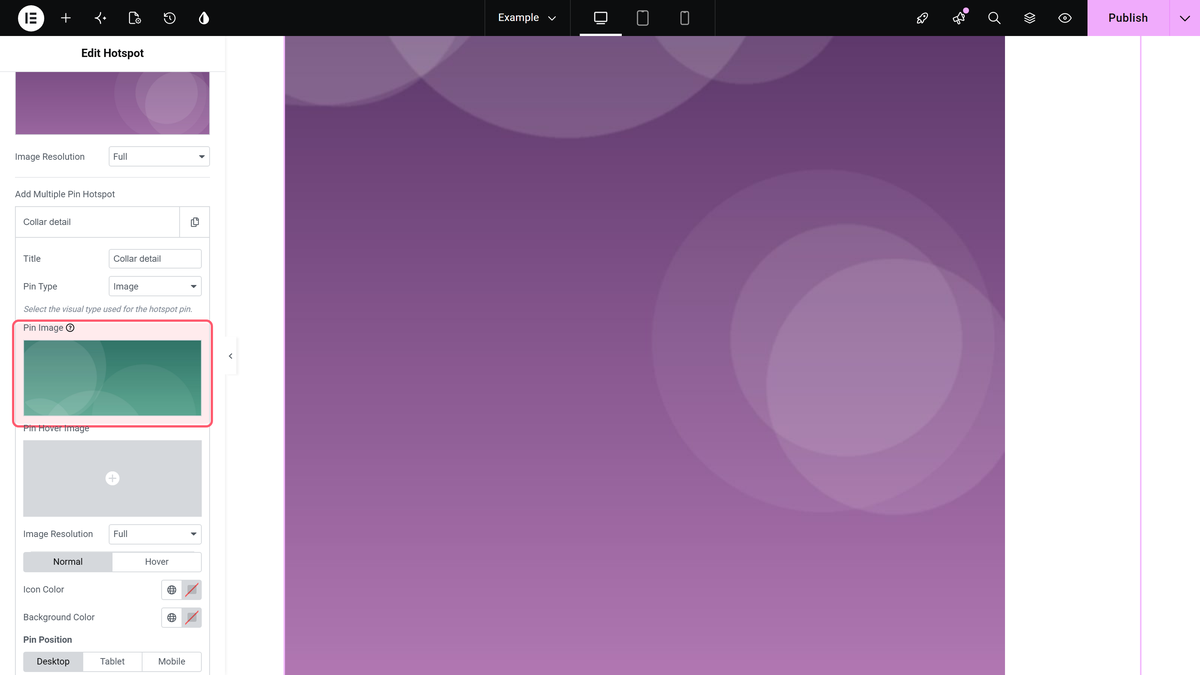Open the Structure layers icon
The height and width of the screenshot is (675, 1200).
[1030, 18]
